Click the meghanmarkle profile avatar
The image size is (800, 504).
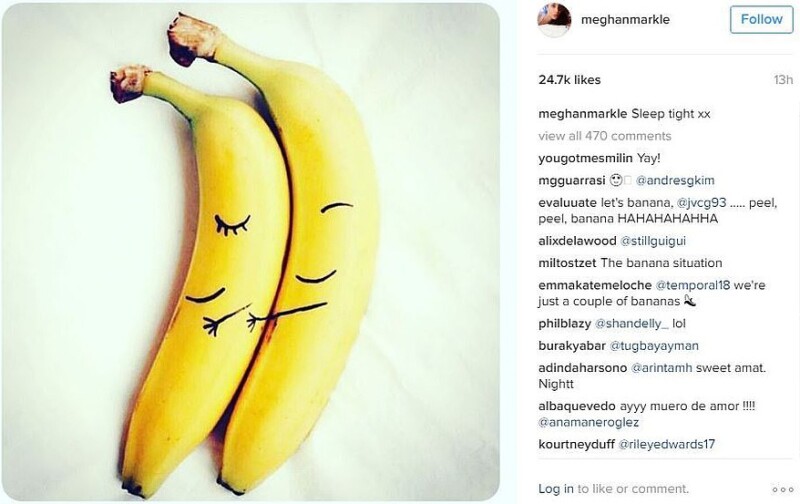[554, 20]
